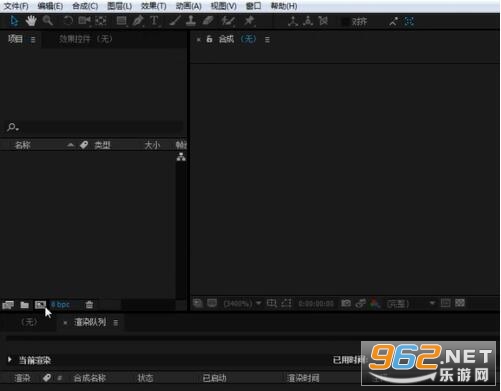Sort project items by 类型 column

click(102, 145)
